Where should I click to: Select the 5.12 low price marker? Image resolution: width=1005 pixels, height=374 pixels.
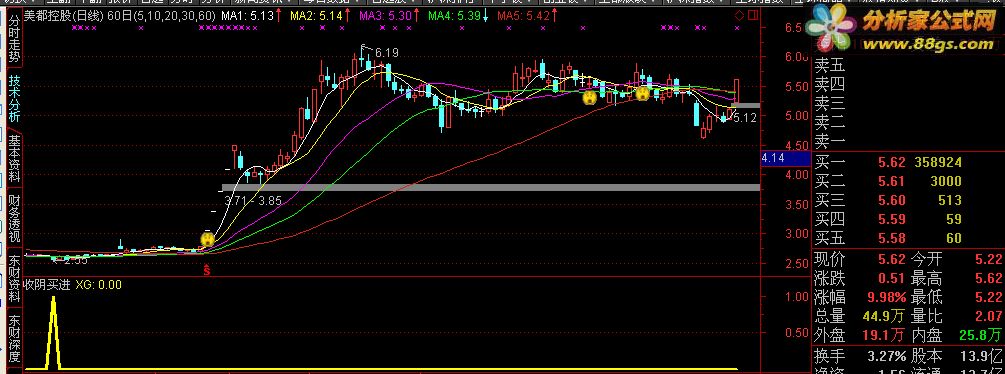745,118
